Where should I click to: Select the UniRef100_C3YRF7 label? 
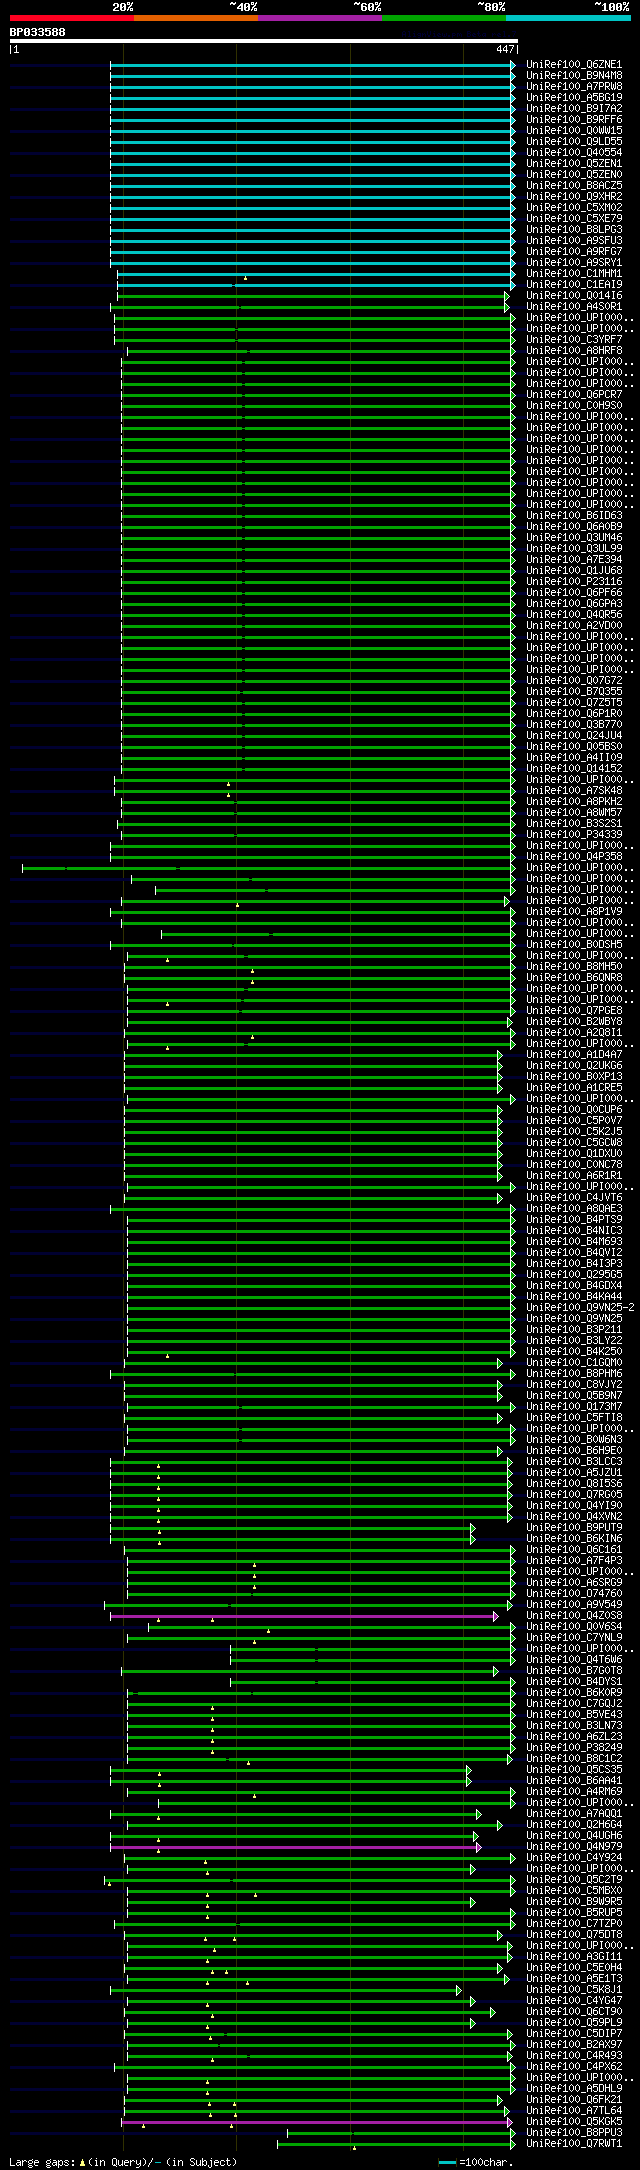574,340
